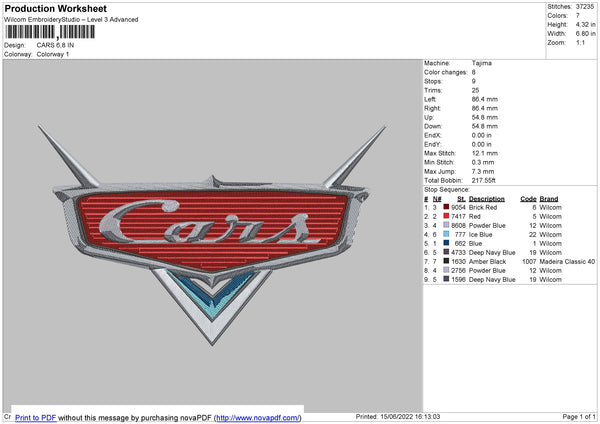The image size is (600, 424).
Task: Select the Madeira Classic 40 brand entry
Action: [x=568, y=262]
